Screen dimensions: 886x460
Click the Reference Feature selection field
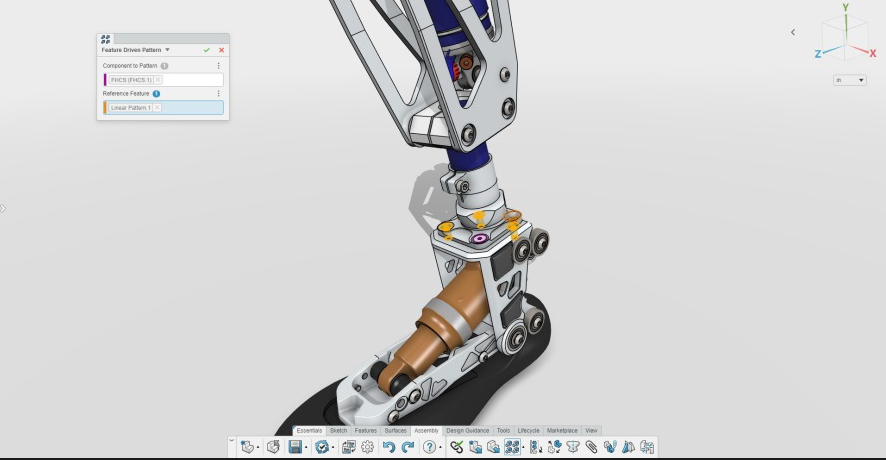(x=190, y=108)
